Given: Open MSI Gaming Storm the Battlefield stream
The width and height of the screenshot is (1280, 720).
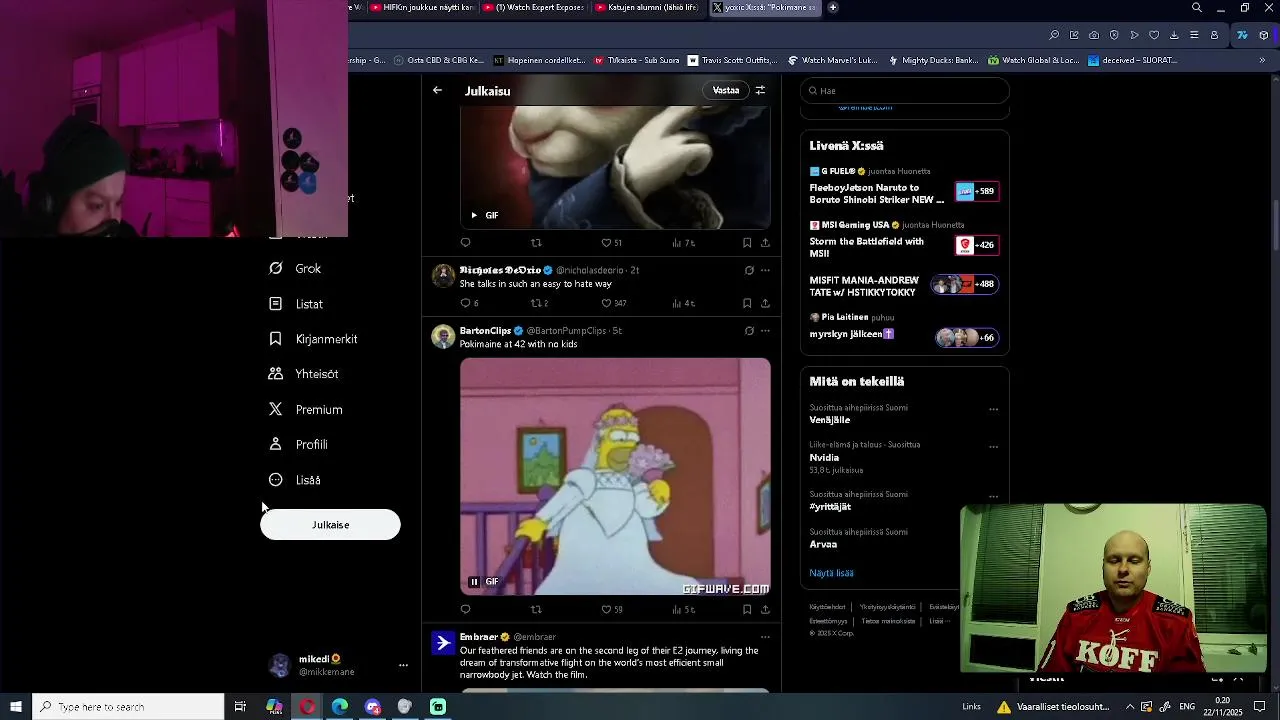Looking at the screenshot, I should [904, 240].
